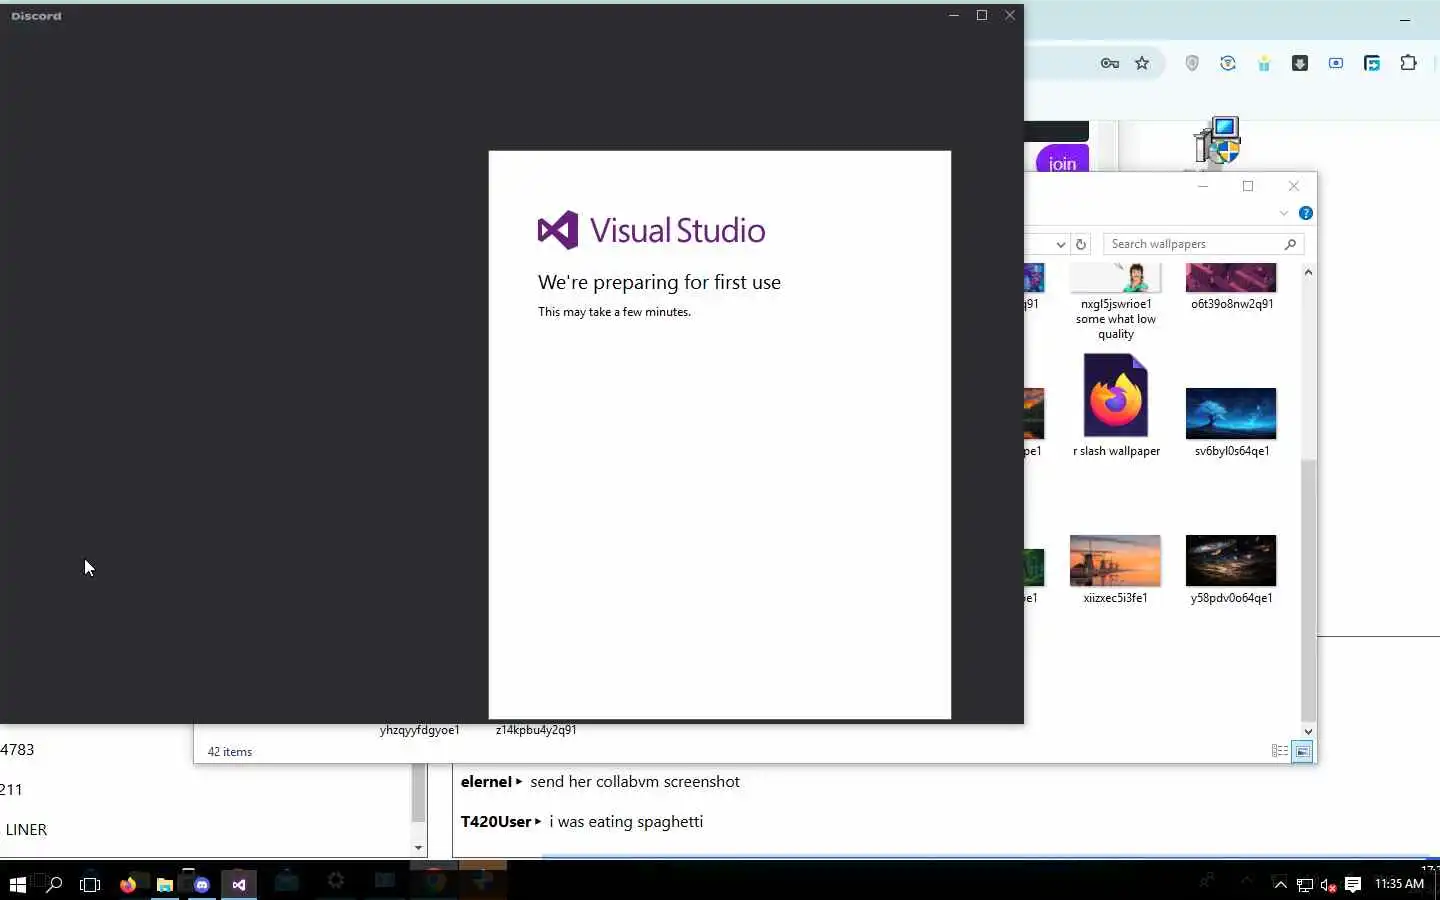Image resolution: width=1440 pixels, height=900 pixels.
Task: Click the T420User chat username
Action: [x=496, y=822]
